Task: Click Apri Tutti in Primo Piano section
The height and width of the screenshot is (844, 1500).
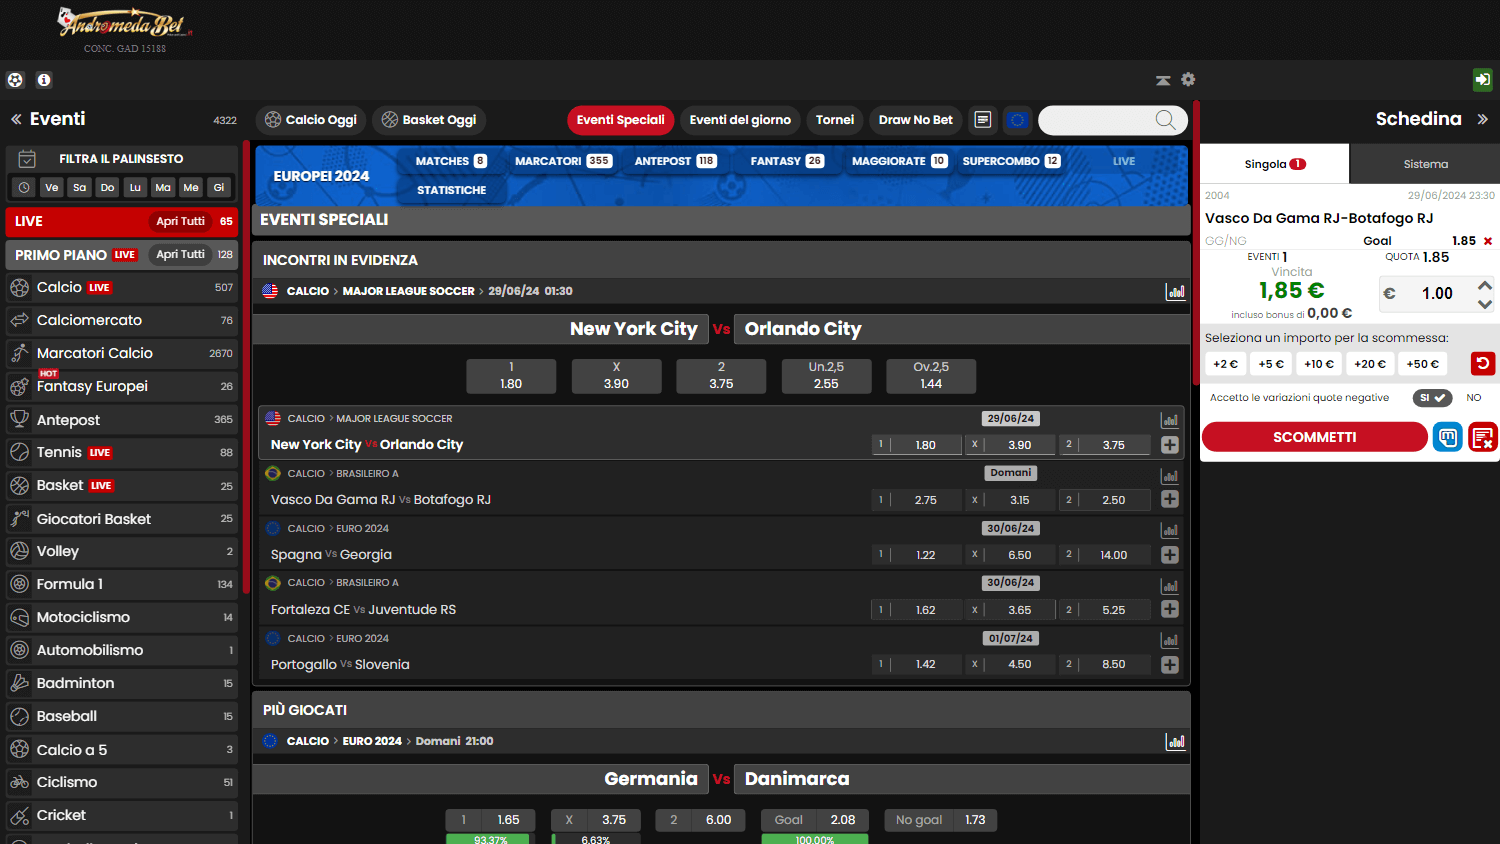Action: (180, 255)
